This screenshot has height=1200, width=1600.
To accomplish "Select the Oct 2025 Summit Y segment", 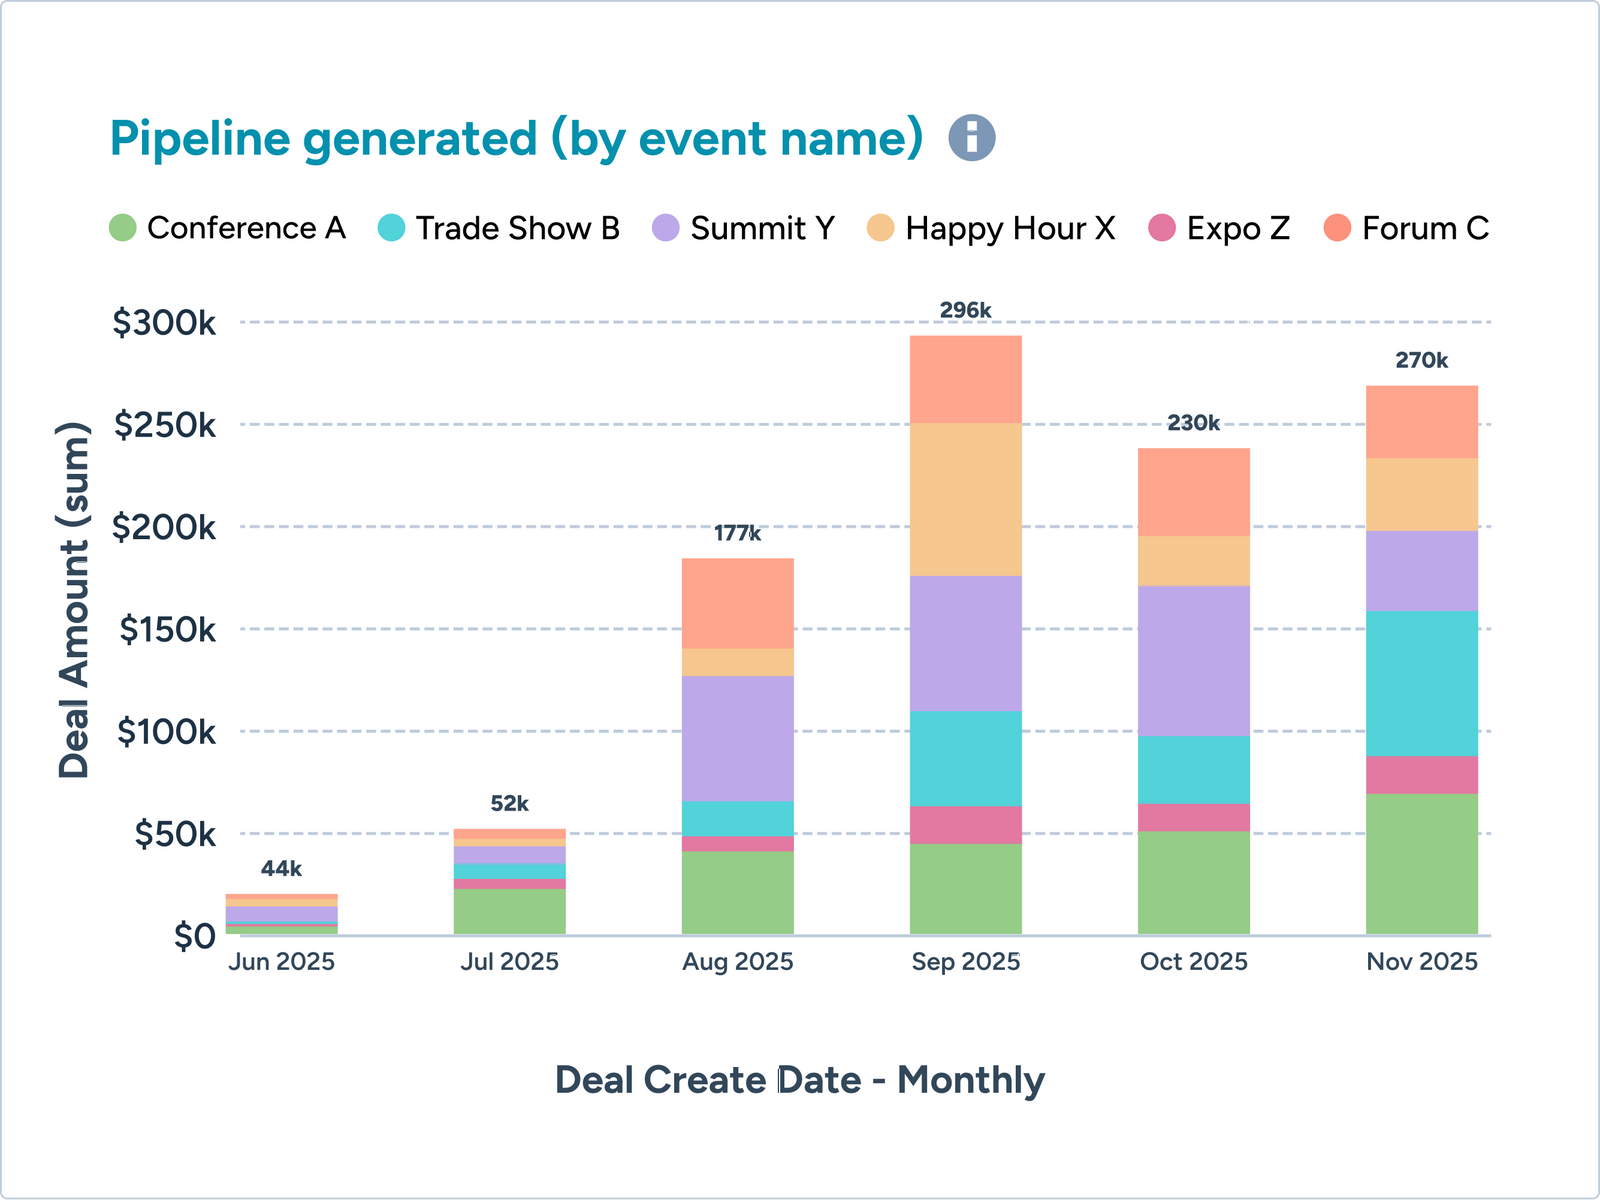I will pos(1193,660).
